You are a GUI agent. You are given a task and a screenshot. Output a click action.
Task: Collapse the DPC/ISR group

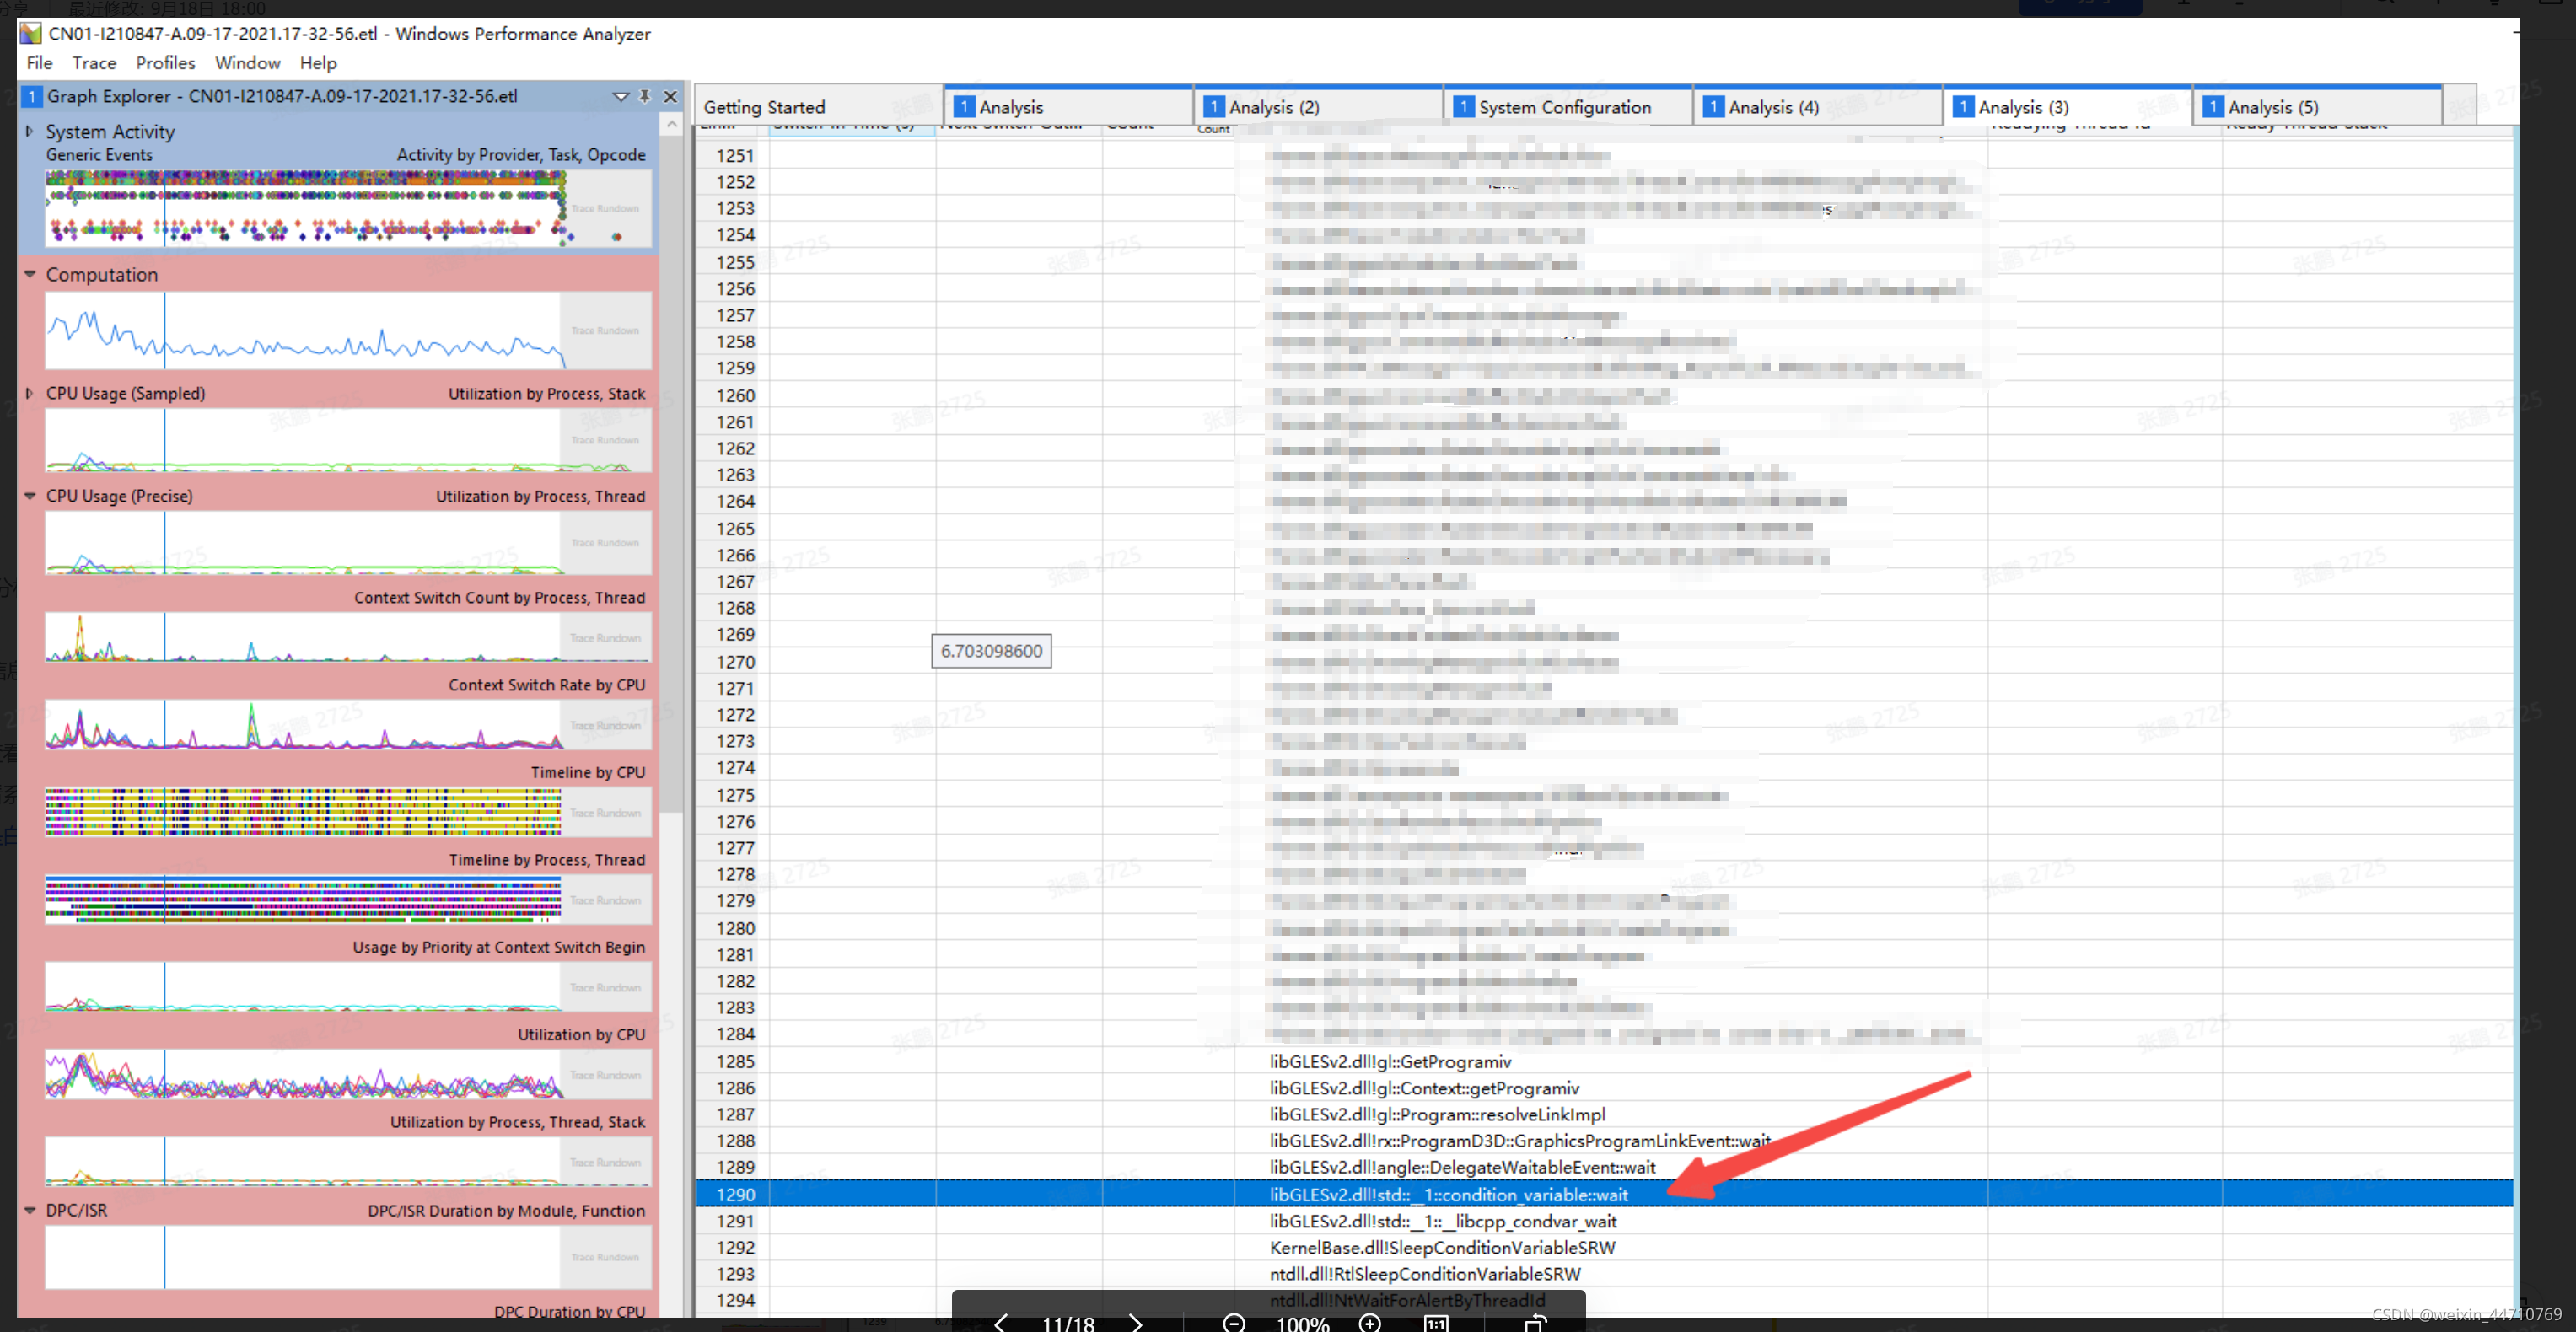29,1210
